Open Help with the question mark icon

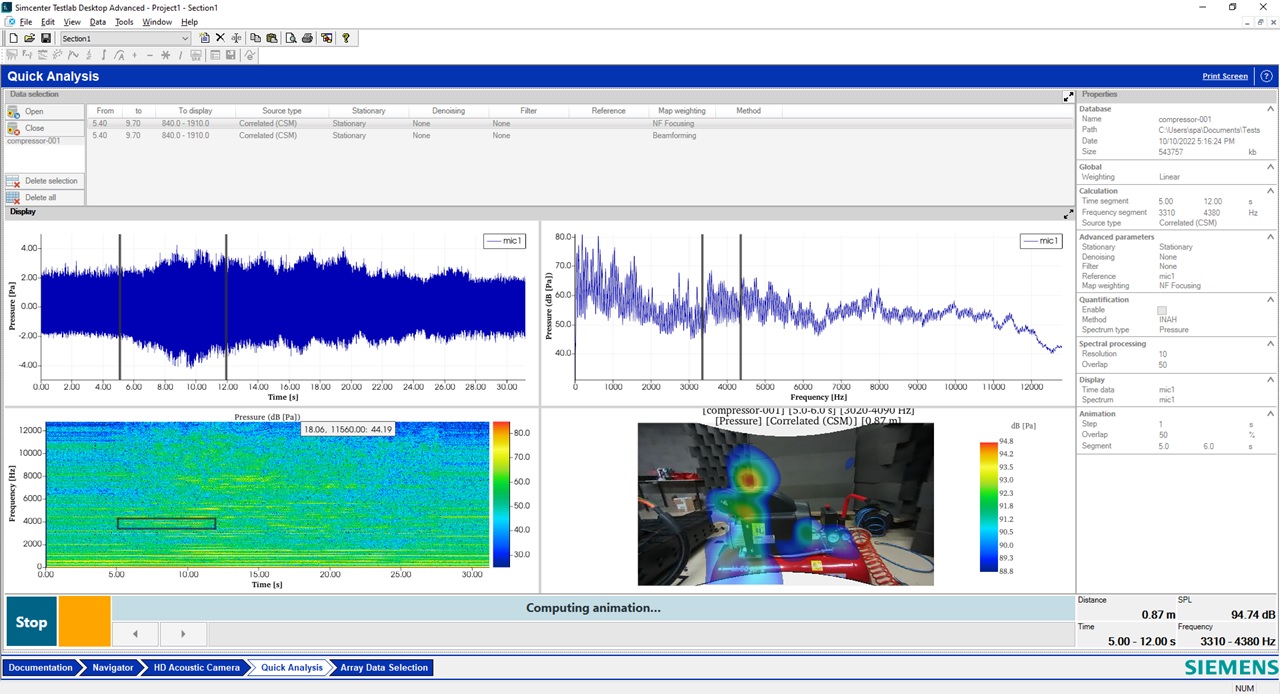pyautogui.click(x=345, y=38)
